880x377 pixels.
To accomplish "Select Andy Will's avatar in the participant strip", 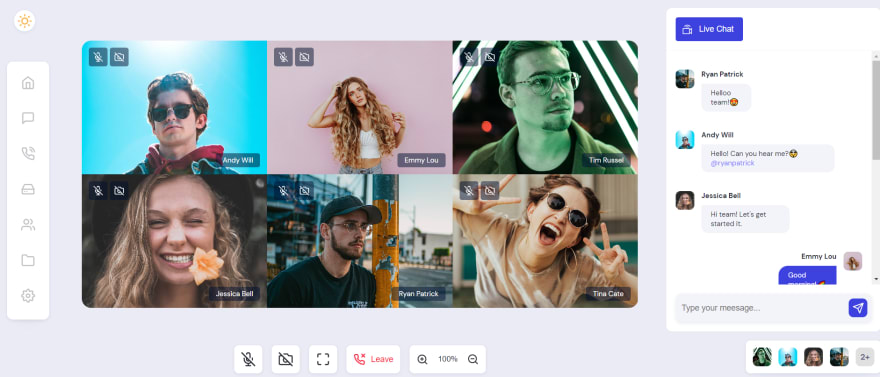I will click(788, 357).
